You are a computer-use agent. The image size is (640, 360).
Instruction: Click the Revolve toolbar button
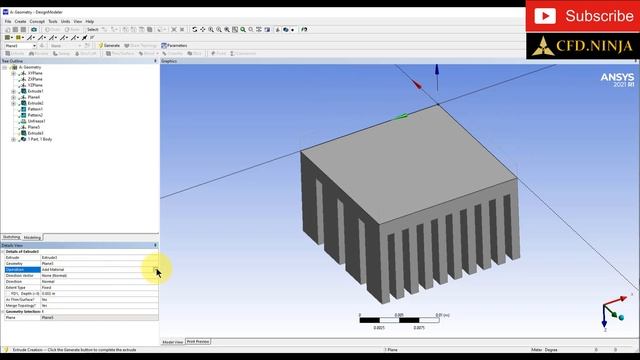coord(38,53)
